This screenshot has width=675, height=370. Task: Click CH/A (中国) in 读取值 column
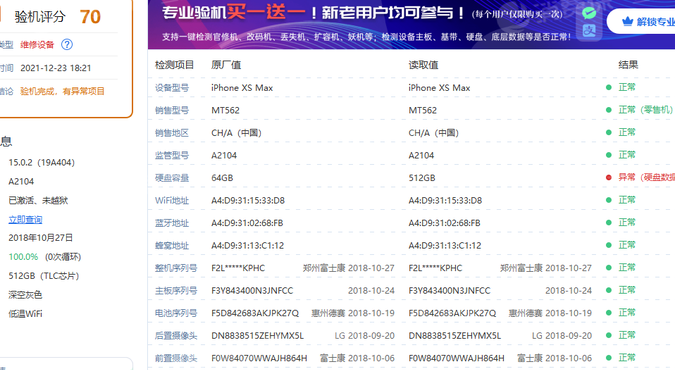433,133
